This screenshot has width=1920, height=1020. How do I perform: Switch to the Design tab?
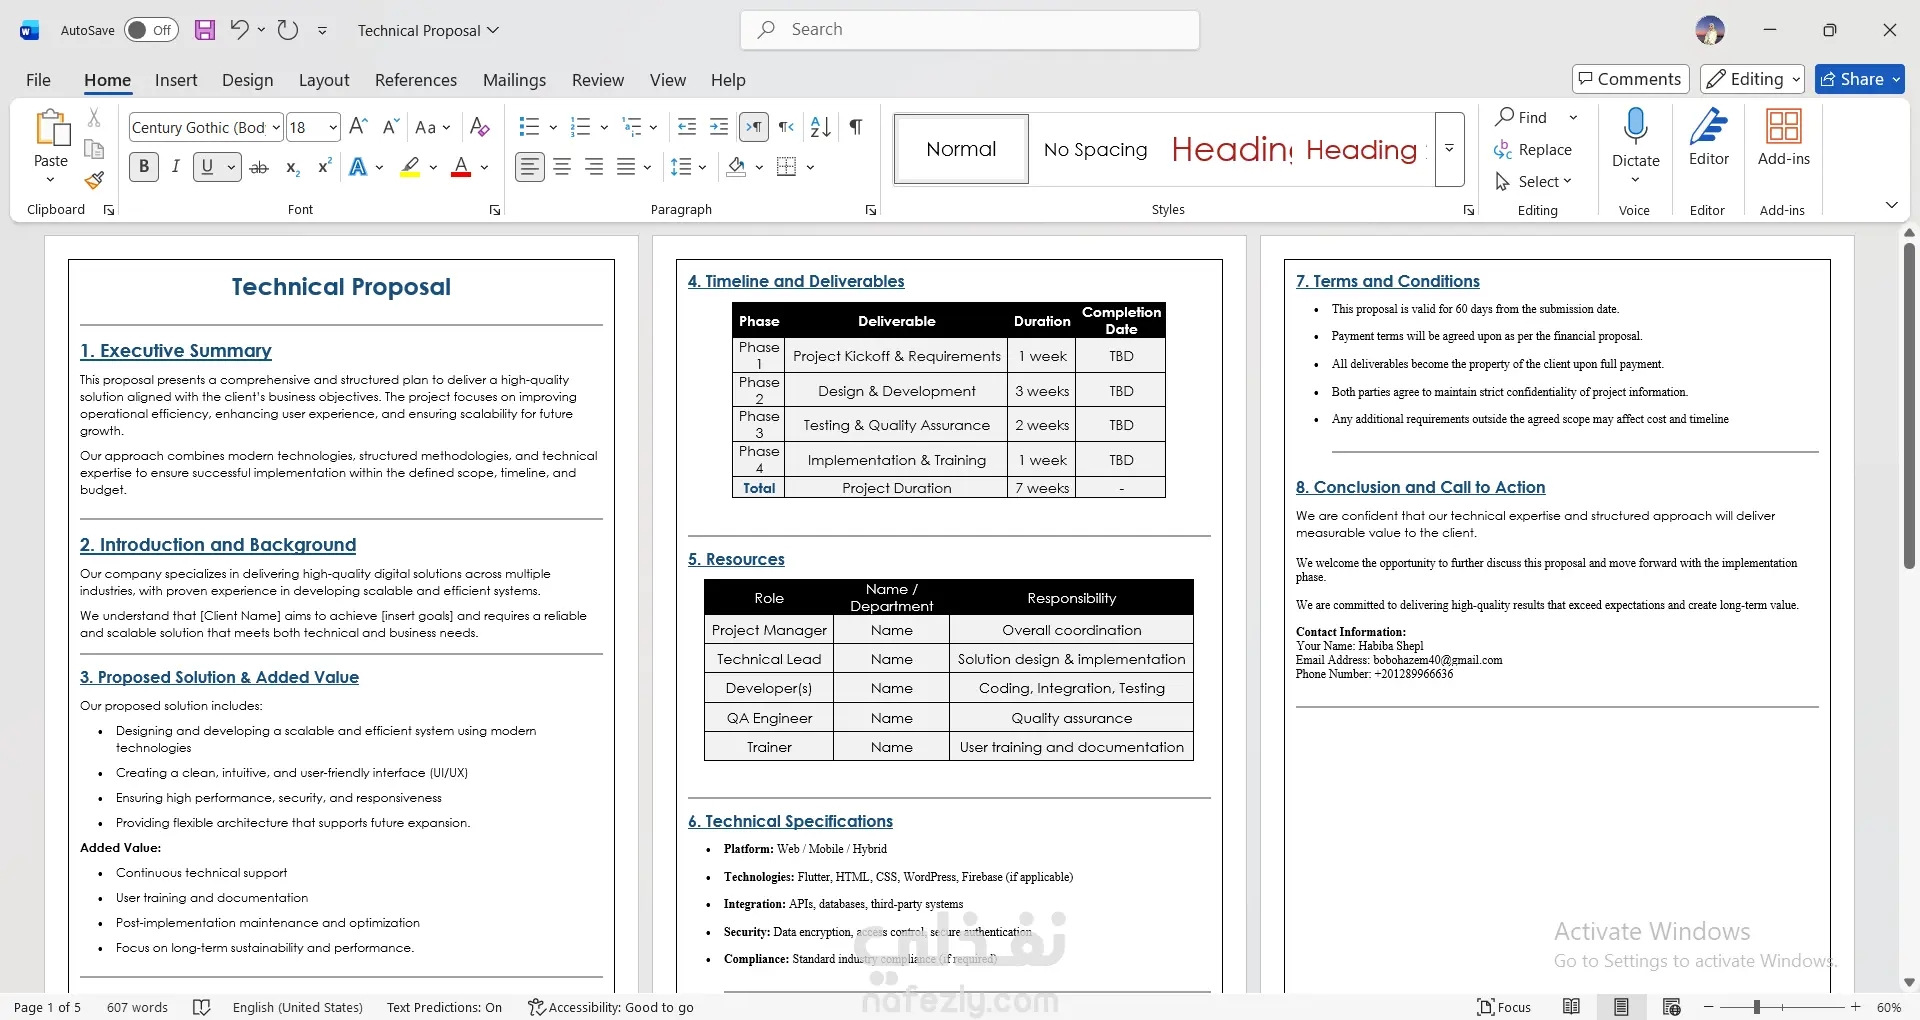click(247, 80)
